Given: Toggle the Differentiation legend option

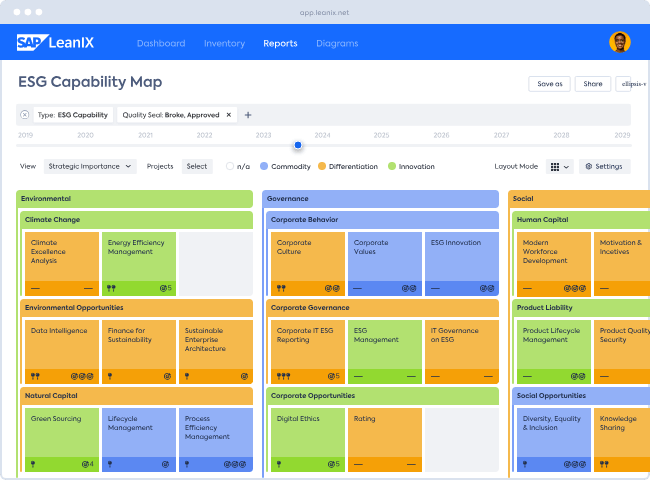Looking at the screenshot, I should click(x=322, y=166).
